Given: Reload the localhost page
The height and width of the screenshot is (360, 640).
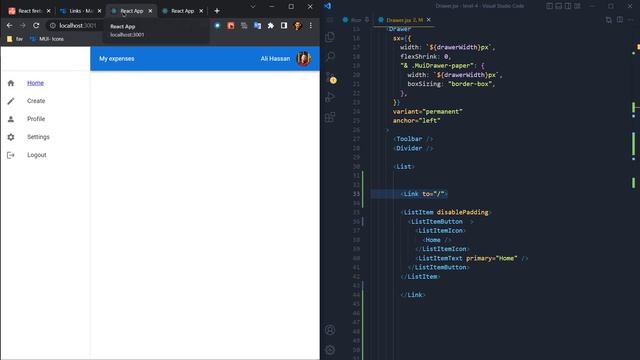Looking at the screenshot, I should tap(36, 25).
